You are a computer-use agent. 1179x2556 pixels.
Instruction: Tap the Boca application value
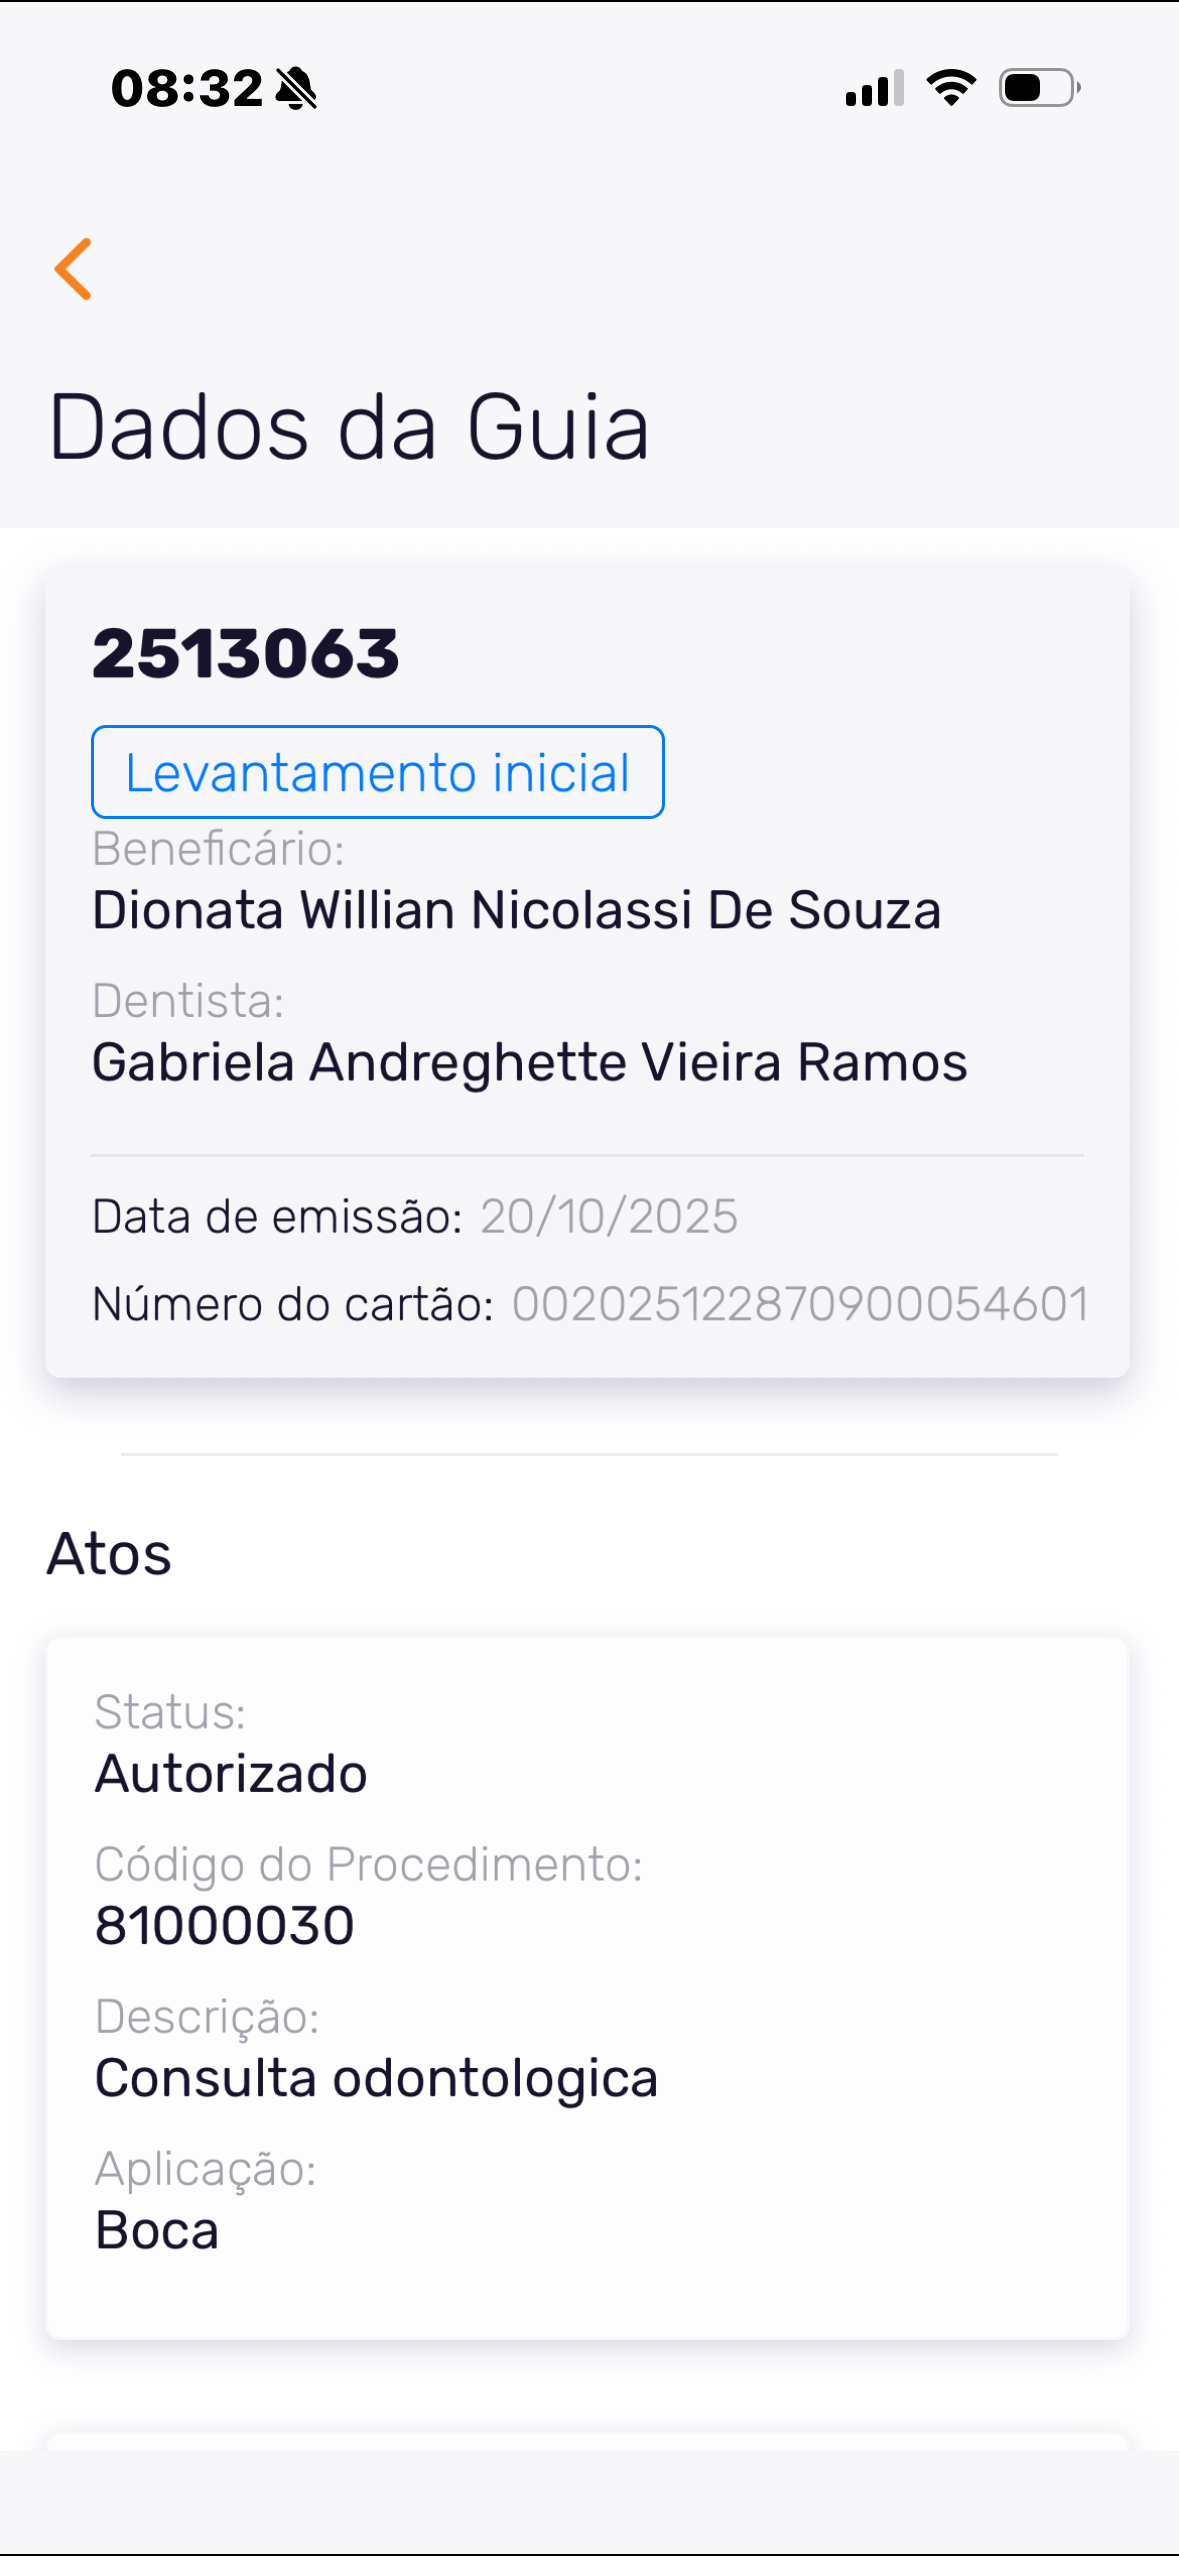pos(157,2230)
